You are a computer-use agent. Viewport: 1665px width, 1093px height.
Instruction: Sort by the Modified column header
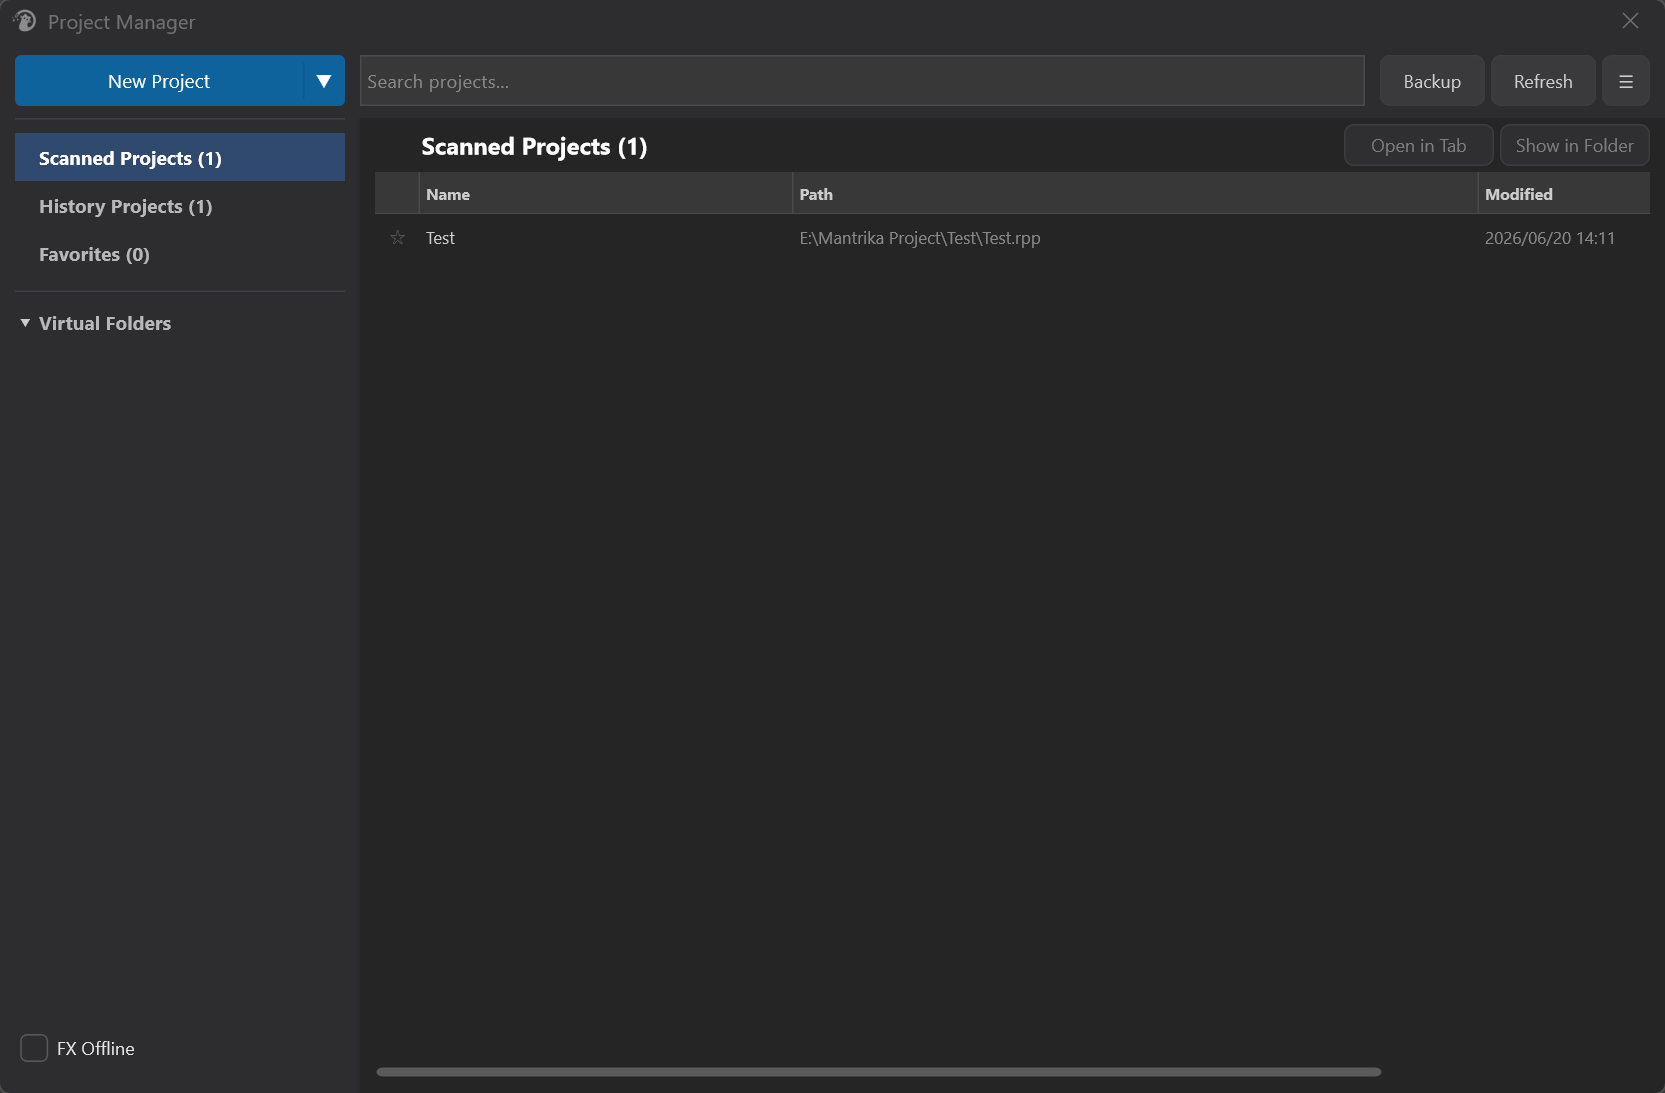pyautogui.click(x=1564, y=194)
